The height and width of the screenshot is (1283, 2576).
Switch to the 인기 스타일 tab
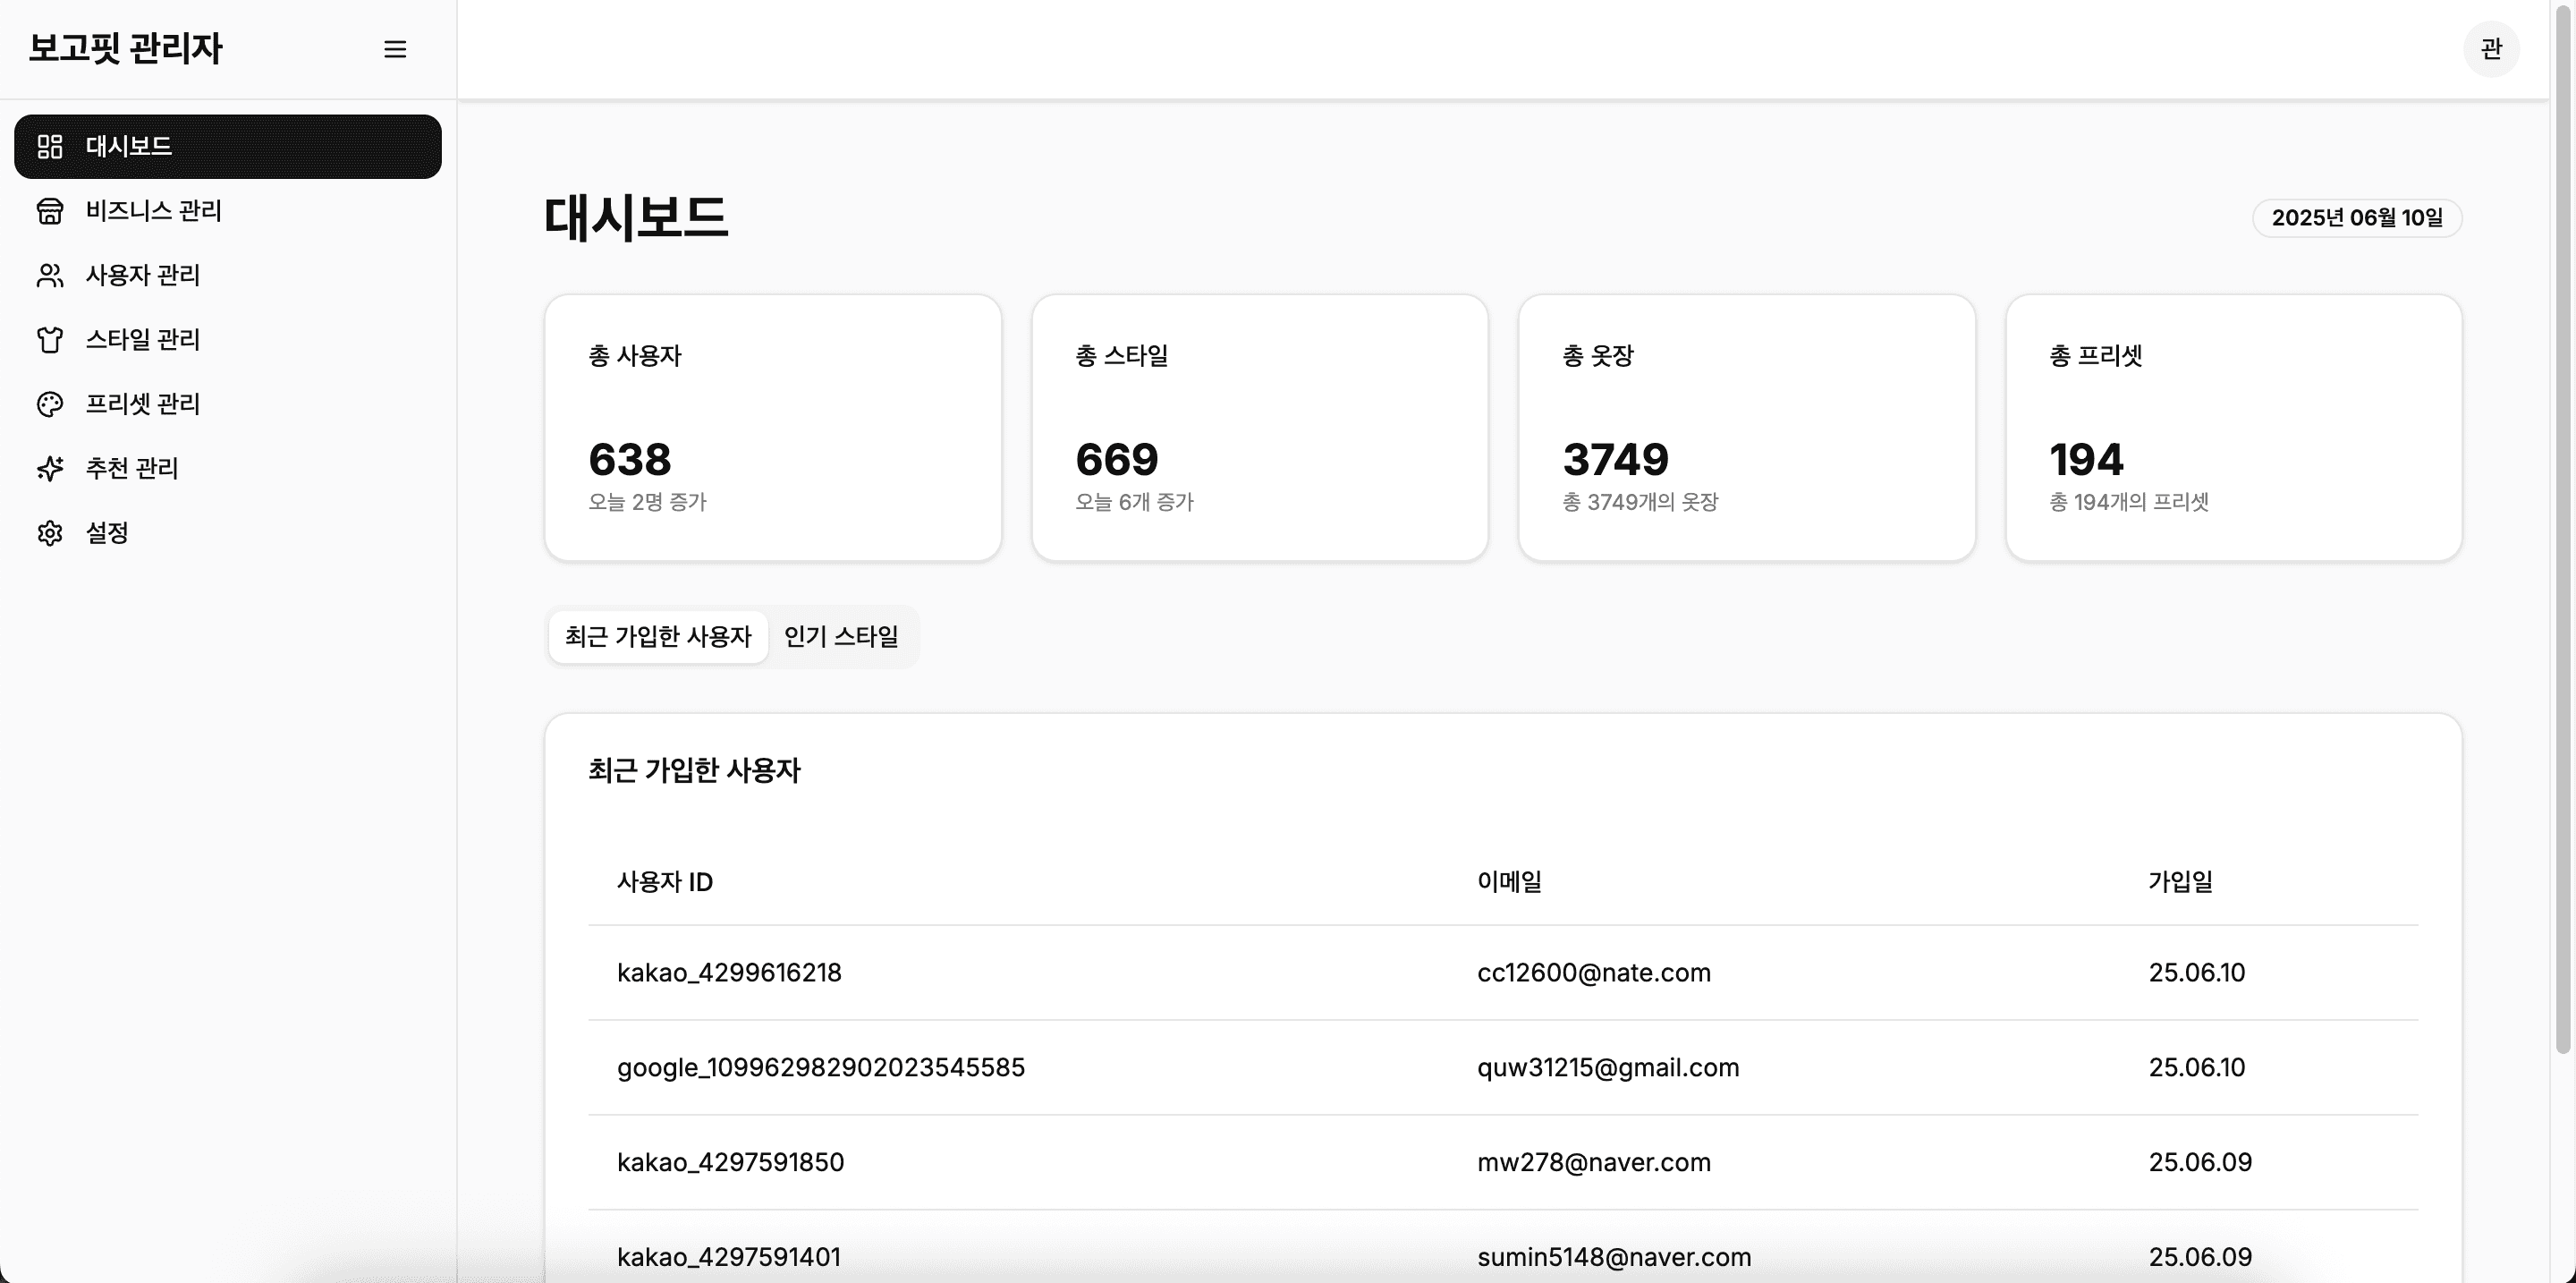(841, 637)
